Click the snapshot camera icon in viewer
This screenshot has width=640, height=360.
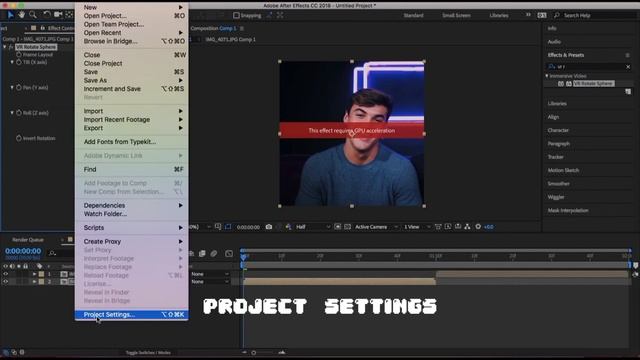[x=269, y=227]
